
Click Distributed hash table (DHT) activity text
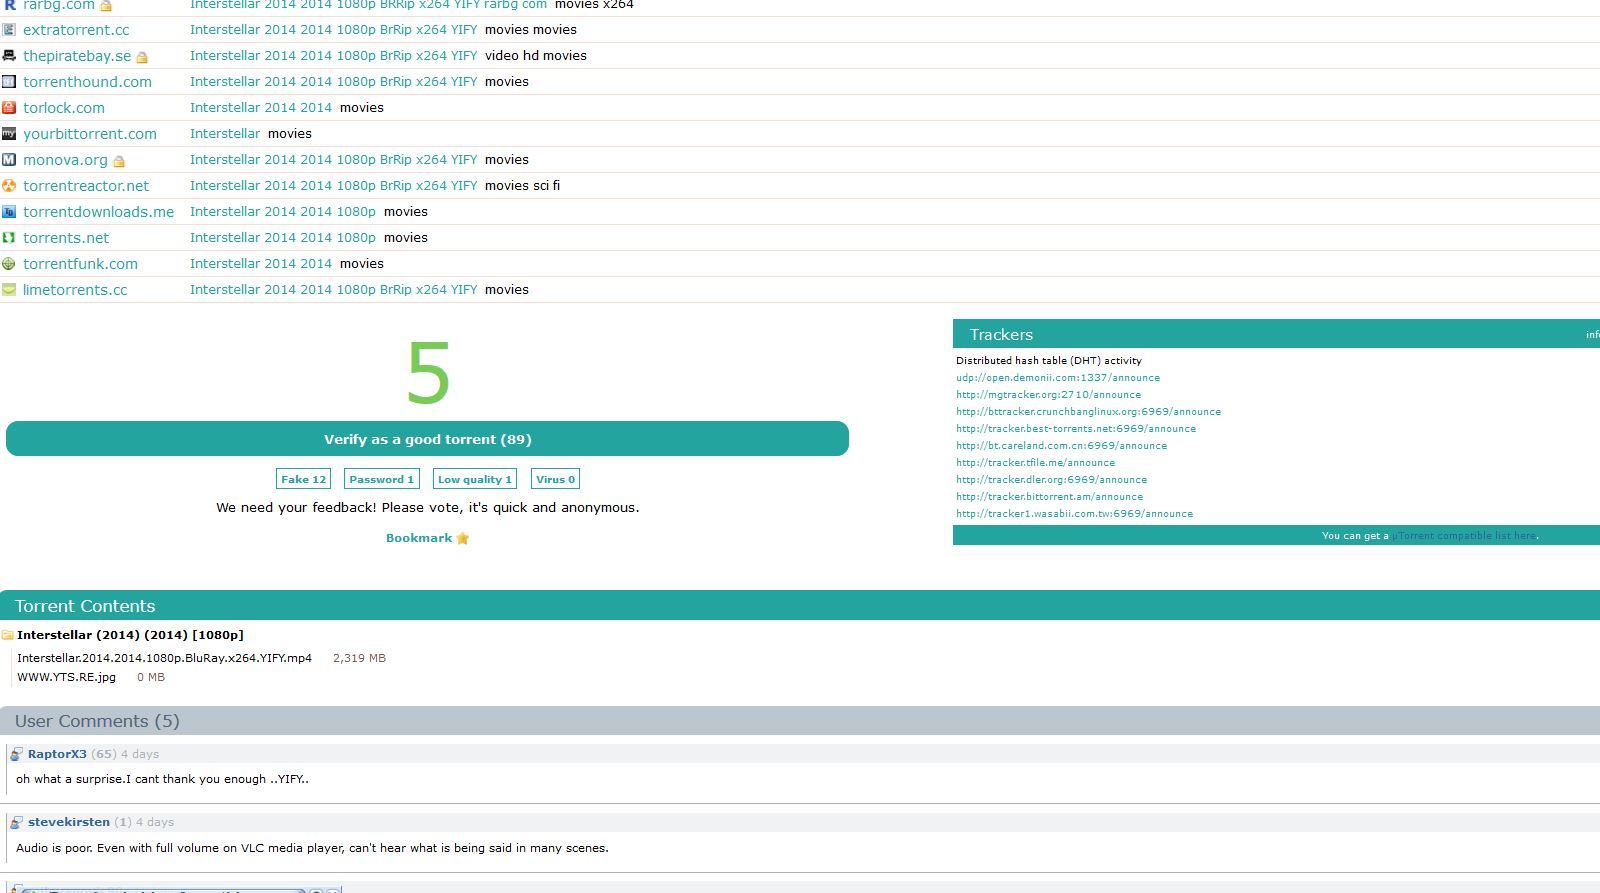tap(1049, 361)
